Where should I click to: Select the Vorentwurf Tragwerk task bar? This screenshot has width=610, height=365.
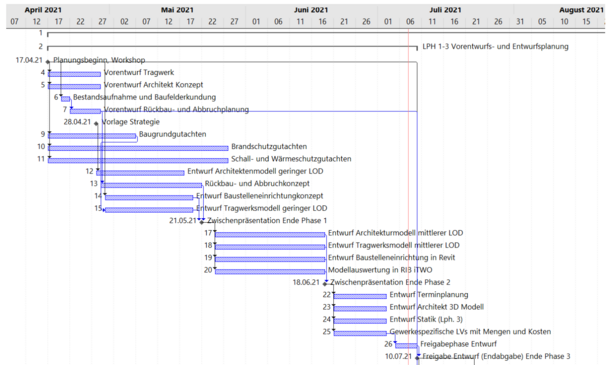(x=74, y=74)
